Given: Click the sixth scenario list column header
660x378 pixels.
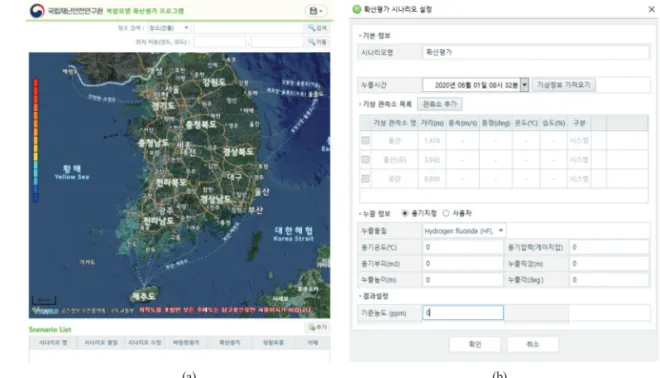Looking at the screenshot, I should (x=274, y=343).
